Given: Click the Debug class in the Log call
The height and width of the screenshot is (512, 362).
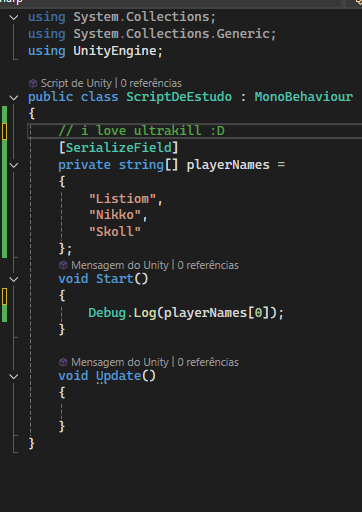Looking at the screenshot, I should pyautogui.click(x=107, y=313).
